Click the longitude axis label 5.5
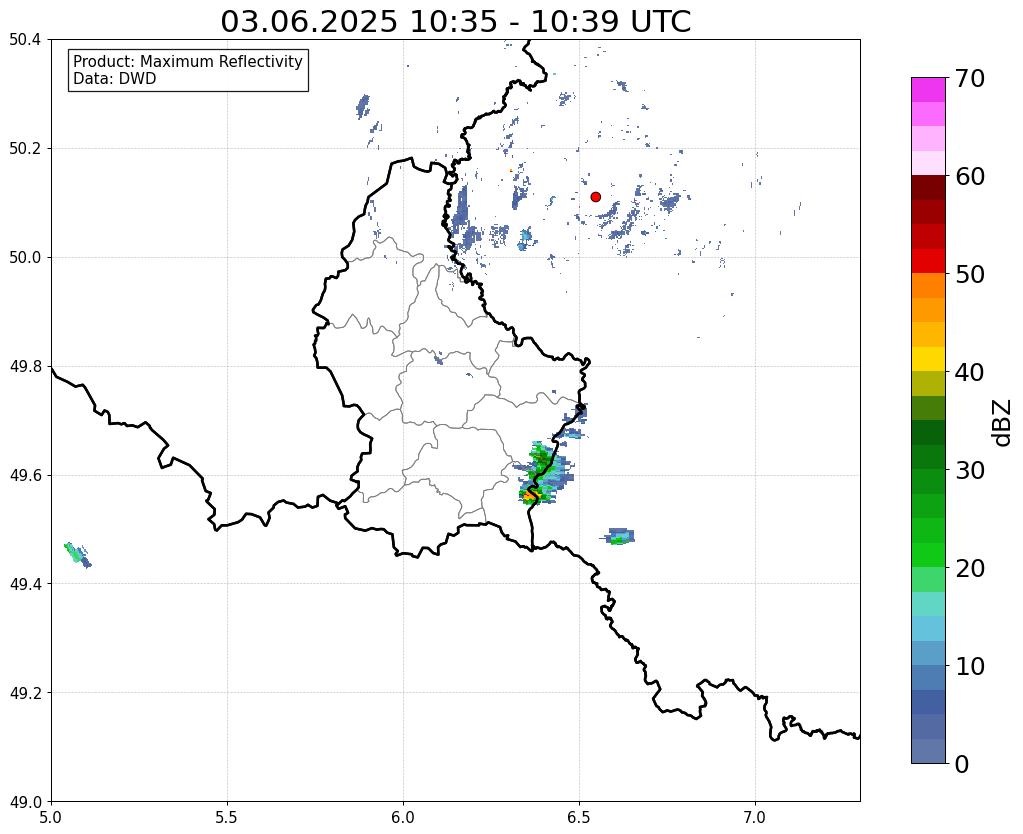 click(x=227, y=817)
